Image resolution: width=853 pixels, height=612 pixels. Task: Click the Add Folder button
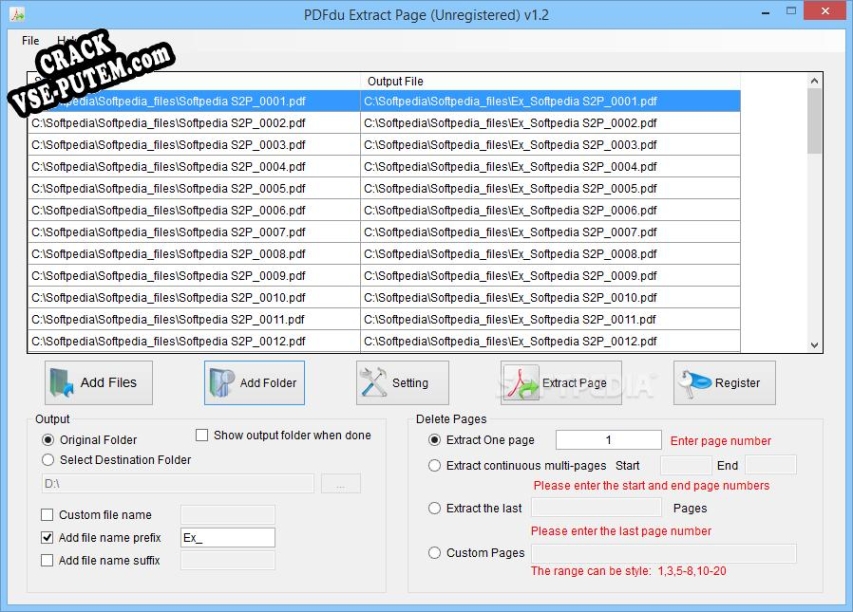click(x=254, y=382)
